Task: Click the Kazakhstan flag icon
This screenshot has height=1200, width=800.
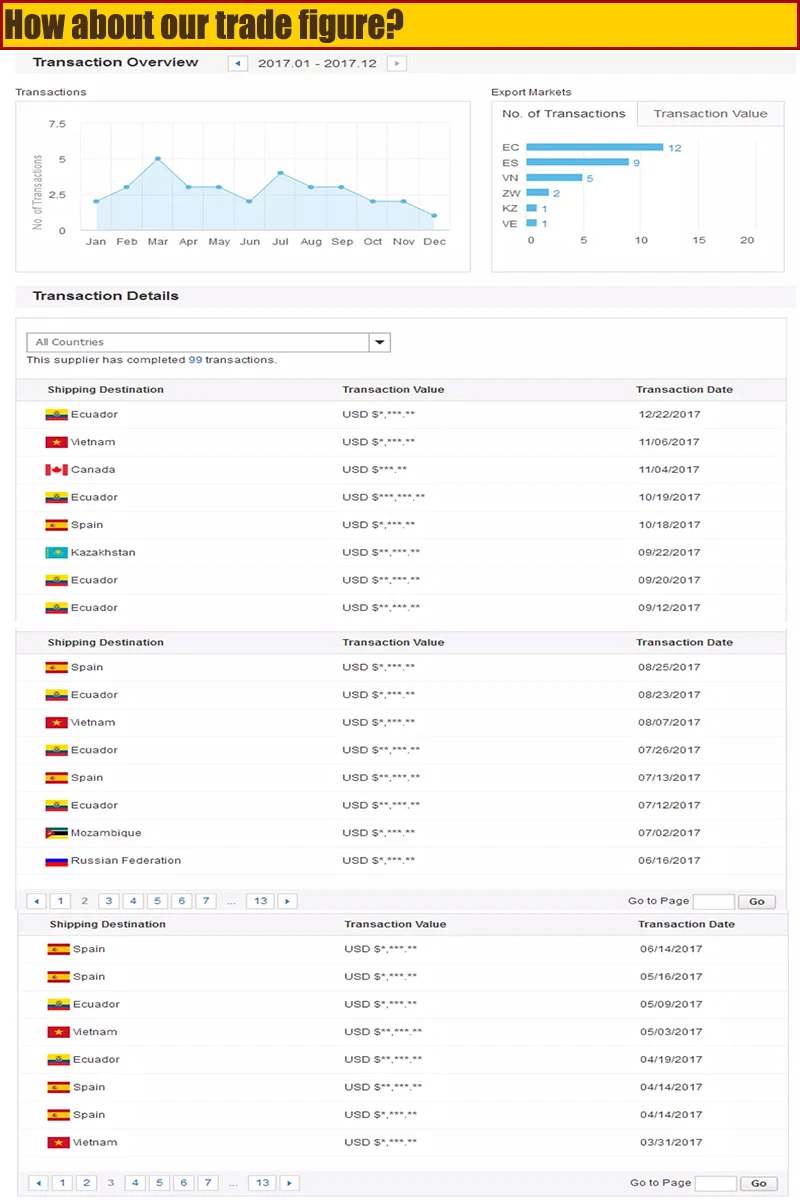Action: tap(56, 553)
